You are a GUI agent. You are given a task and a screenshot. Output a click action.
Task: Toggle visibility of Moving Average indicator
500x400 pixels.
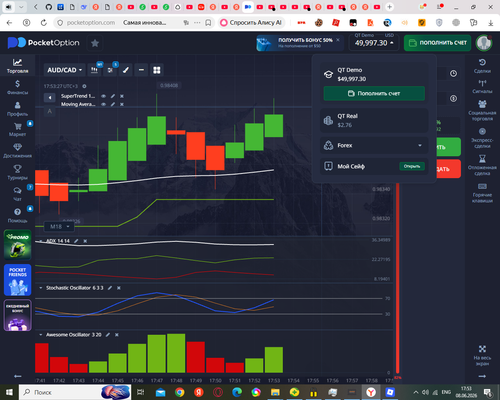click(103, 104)
